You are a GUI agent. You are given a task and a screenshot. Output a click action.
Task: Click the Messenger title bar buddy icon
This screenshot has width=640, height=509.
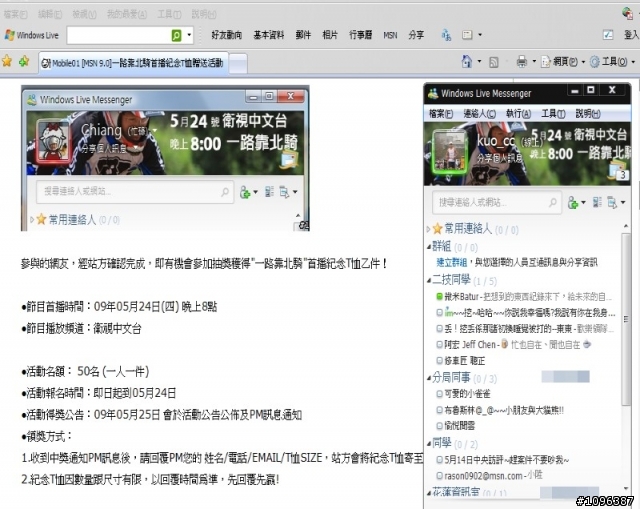(x=433, y=93)
